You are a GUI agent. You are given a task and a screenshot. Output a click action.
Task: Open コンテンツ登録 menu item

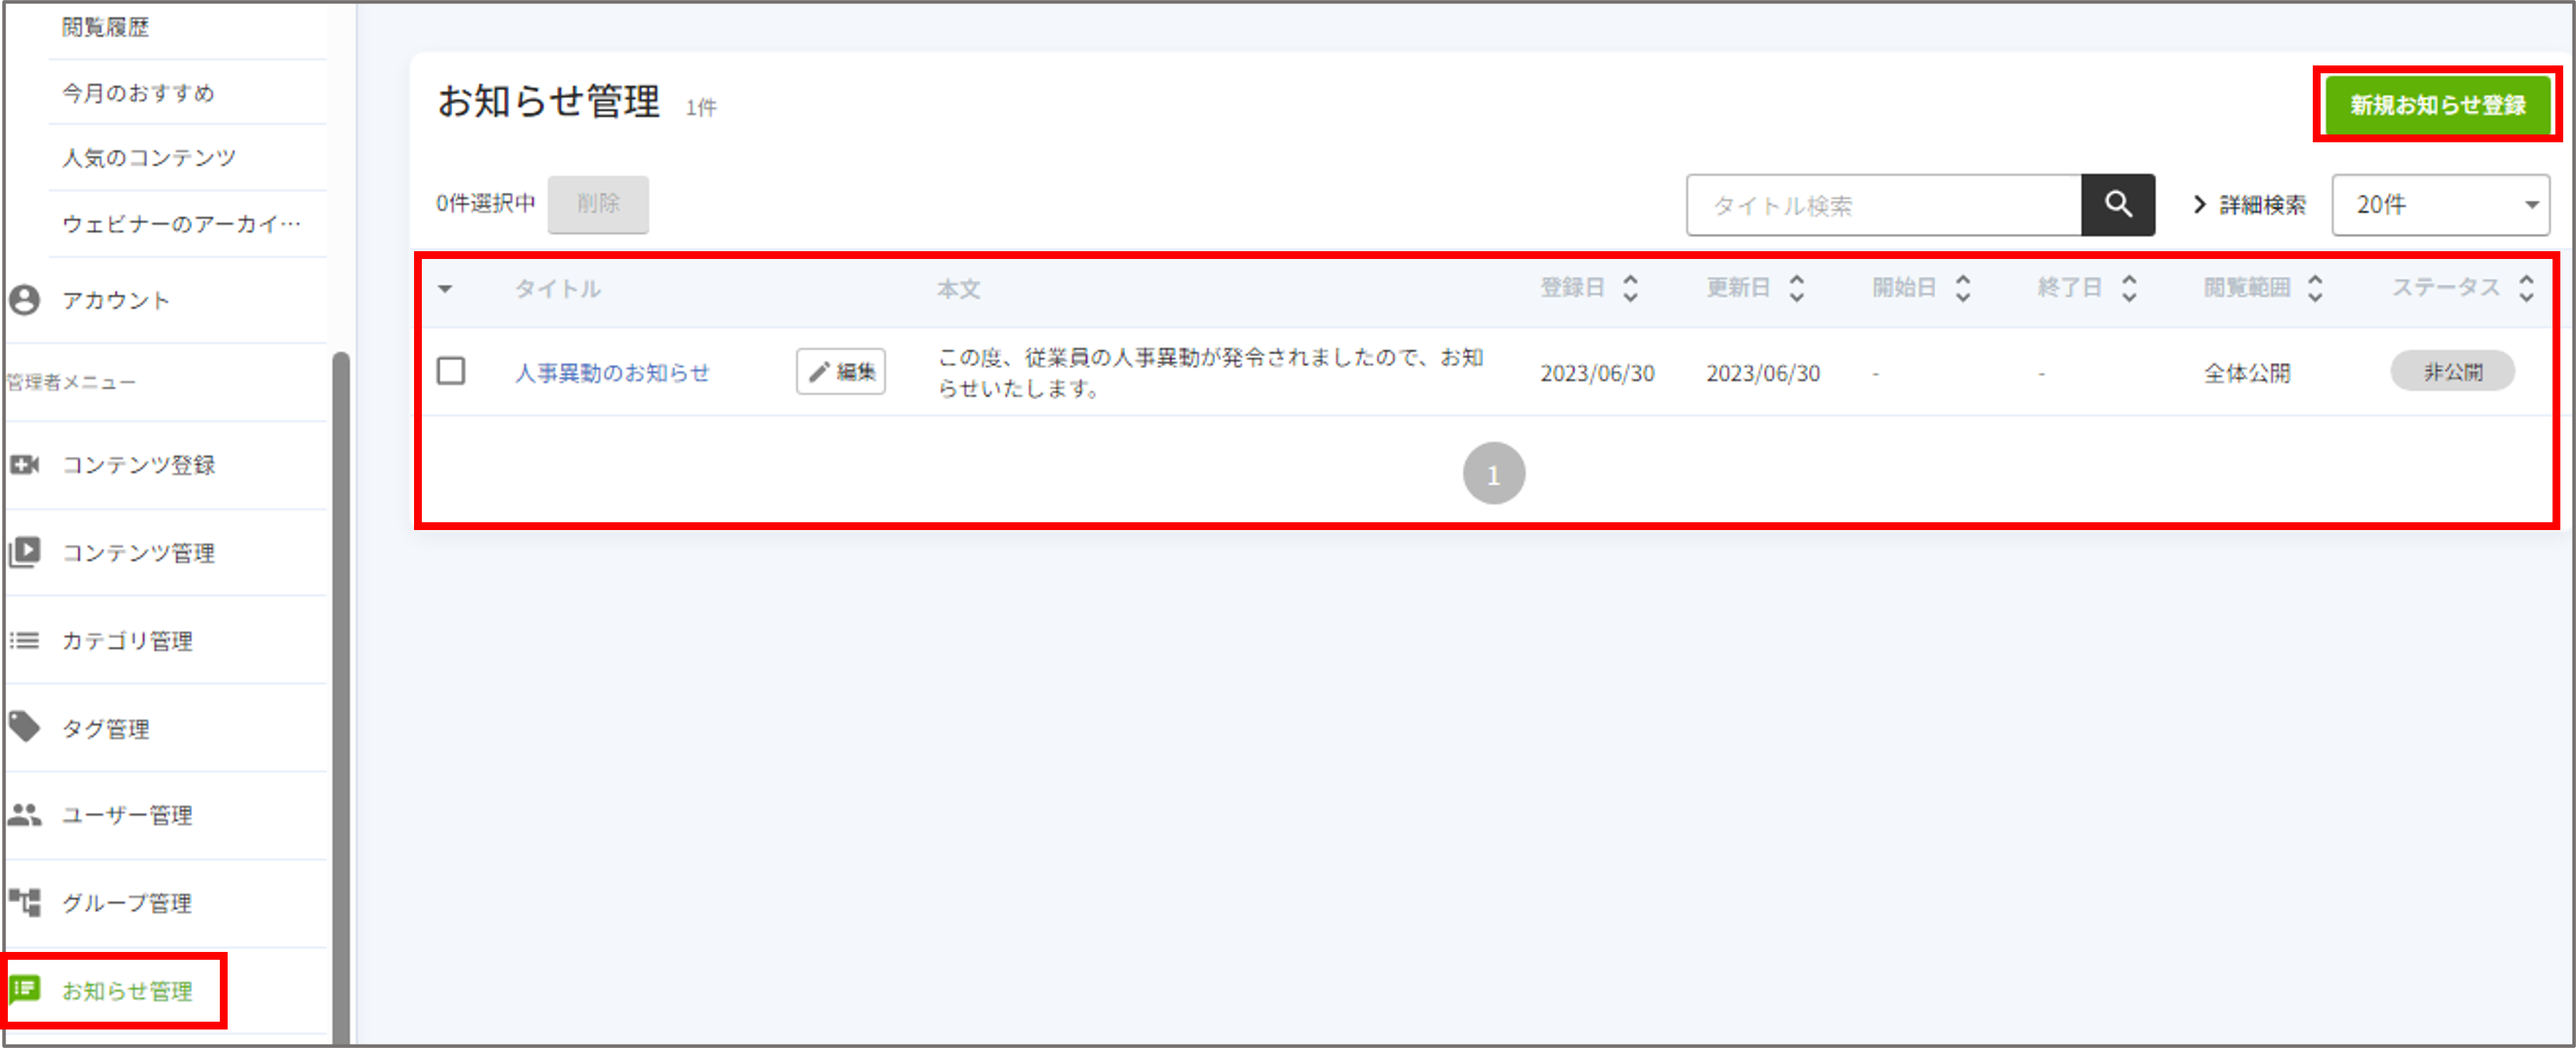pyautogui.click(x=138, y=465)
